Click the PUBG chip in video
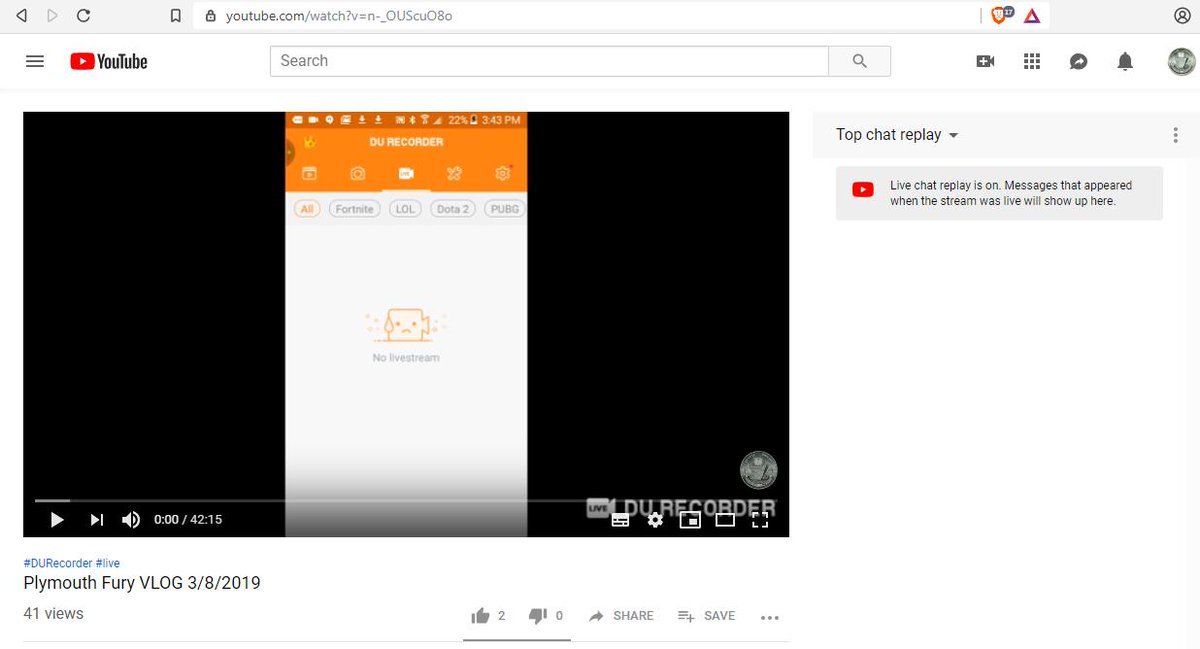1200x649 pixels. coord(504,209)
